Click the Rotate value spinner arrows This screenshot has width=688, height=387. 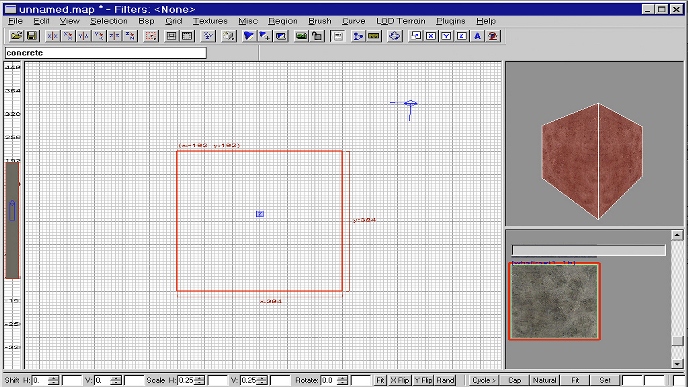coord(343,380)
